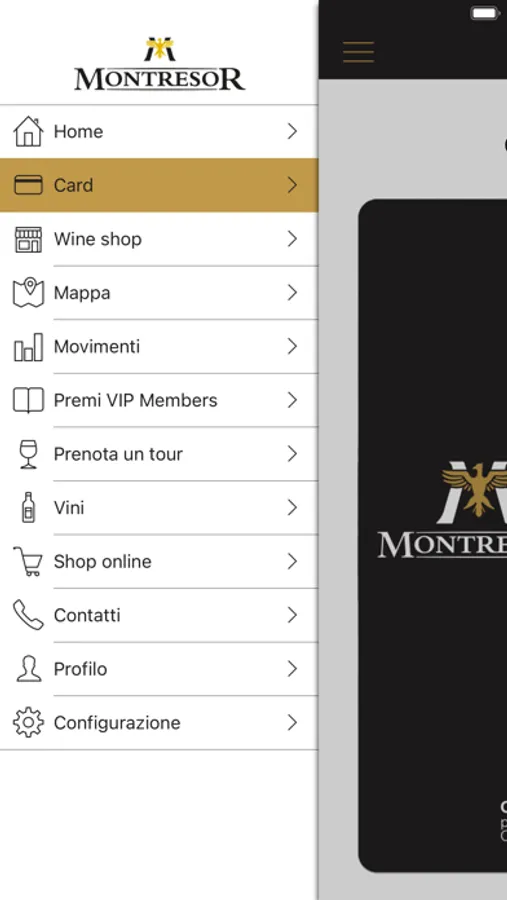Tap the black Montresor membership card
Viewport: 507px width, 900px height.
432,536
